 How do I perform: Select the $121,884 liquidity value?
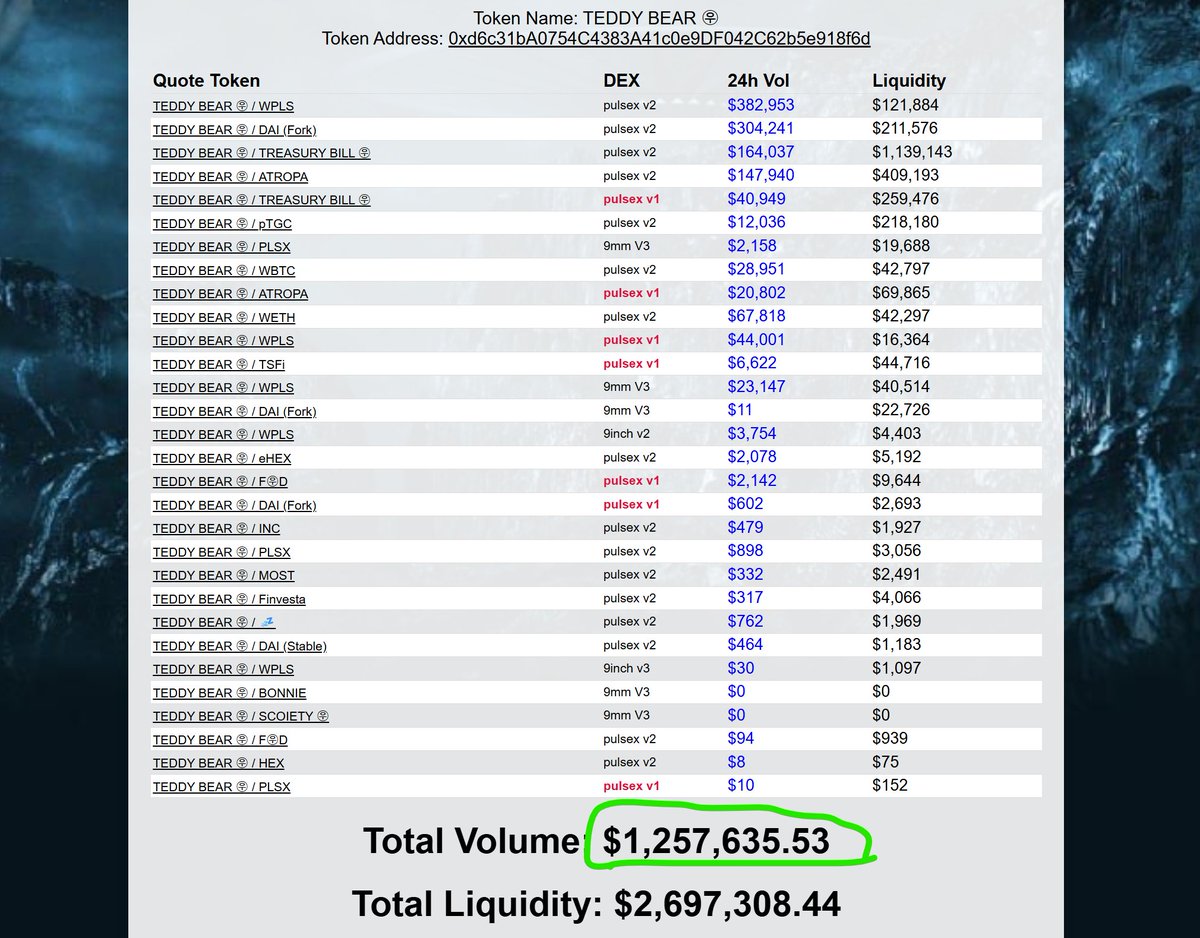click(x=906, y=105)
